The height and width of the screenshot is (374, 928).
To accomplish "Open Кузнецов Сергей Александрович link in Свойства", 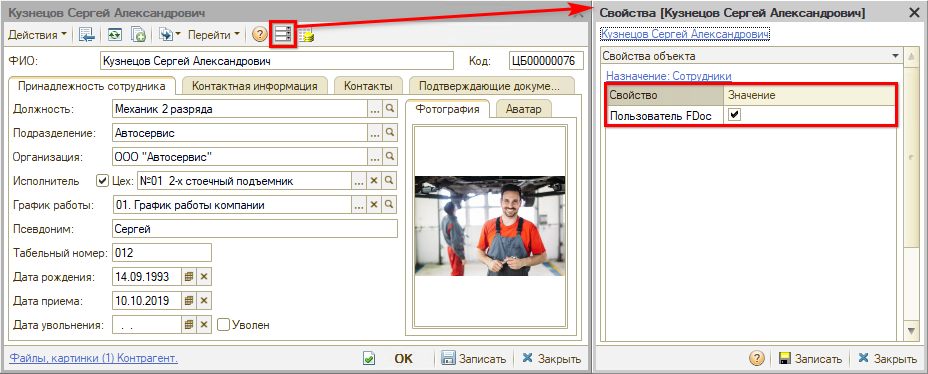I will click(x=685, y=35).
